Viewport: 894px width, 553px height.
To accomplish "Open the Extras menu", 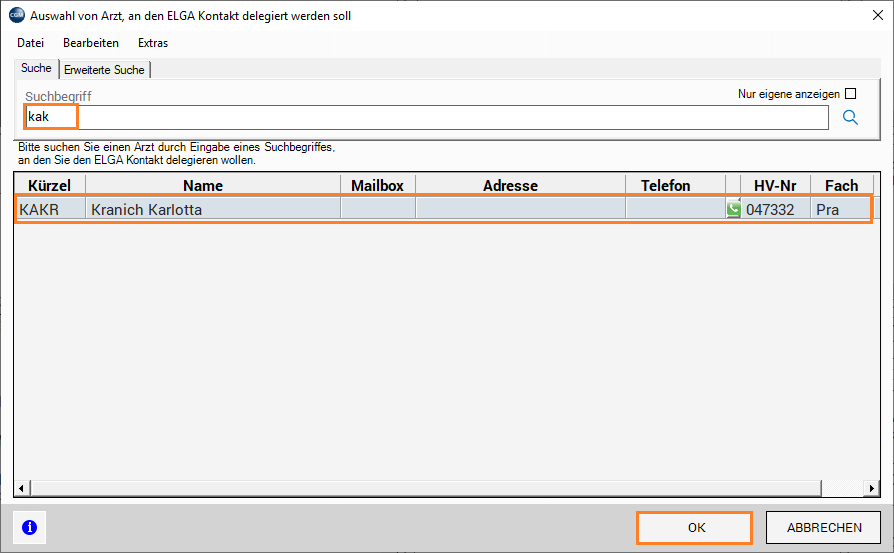I will (153, 43).
